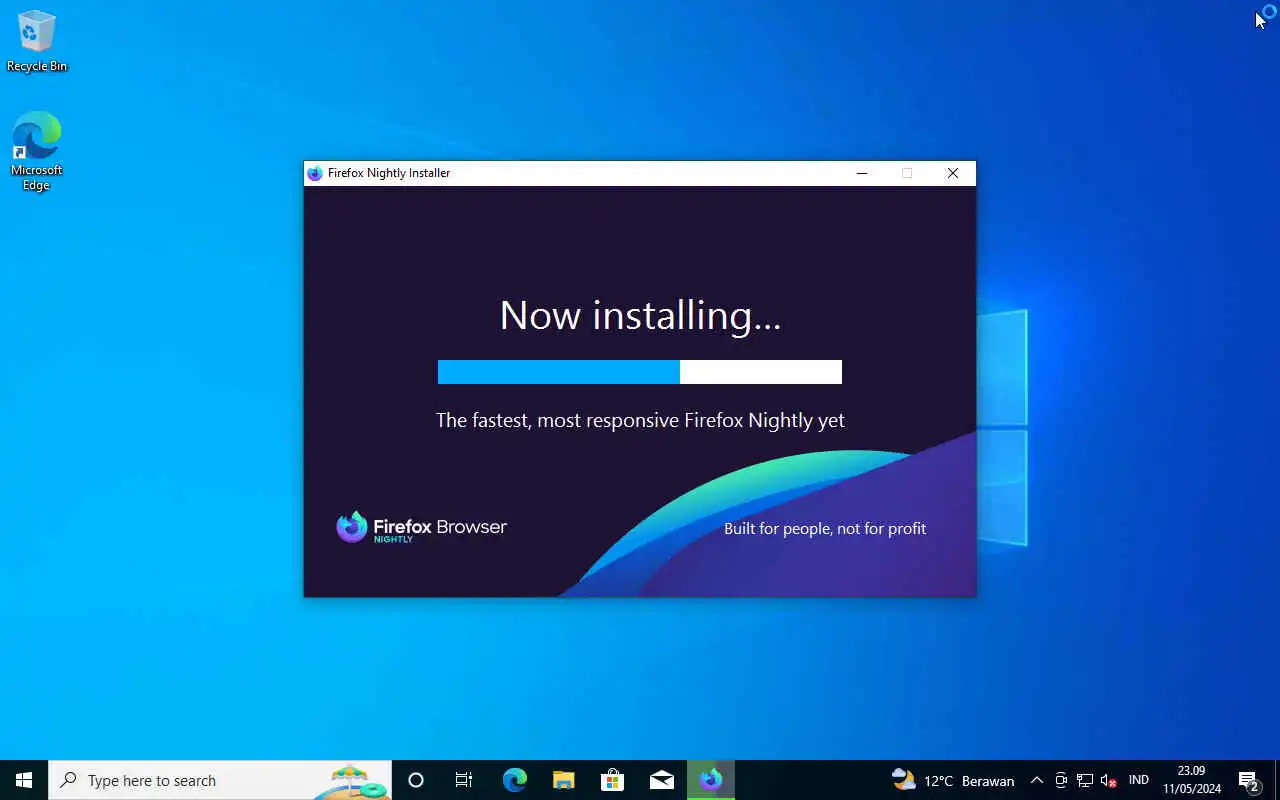Open File Explorer from the taskbar
1280x800 pixels.
click(563, 780)
